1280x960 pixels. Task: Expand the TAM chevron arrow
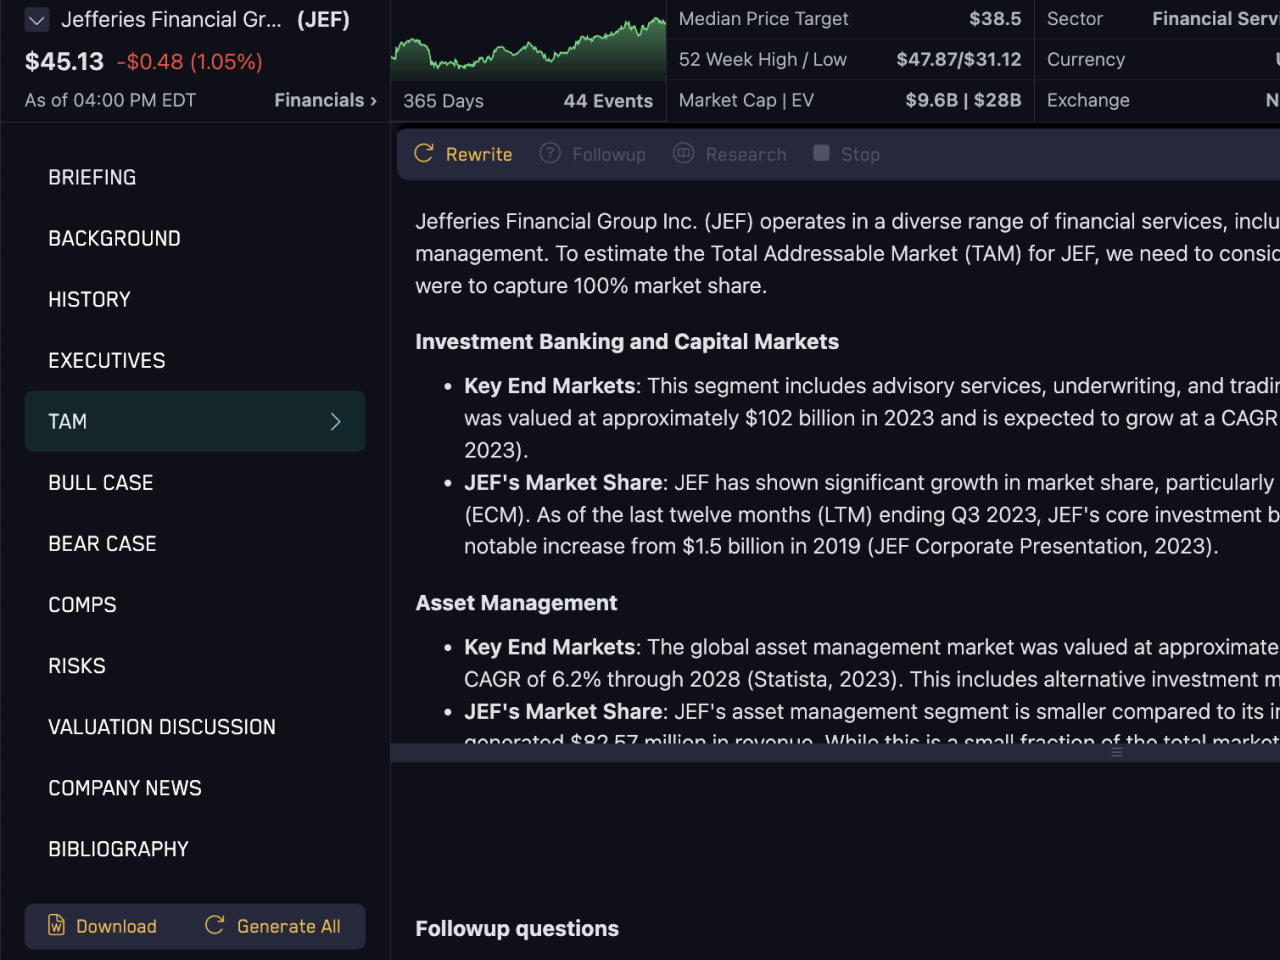[336, 422]
